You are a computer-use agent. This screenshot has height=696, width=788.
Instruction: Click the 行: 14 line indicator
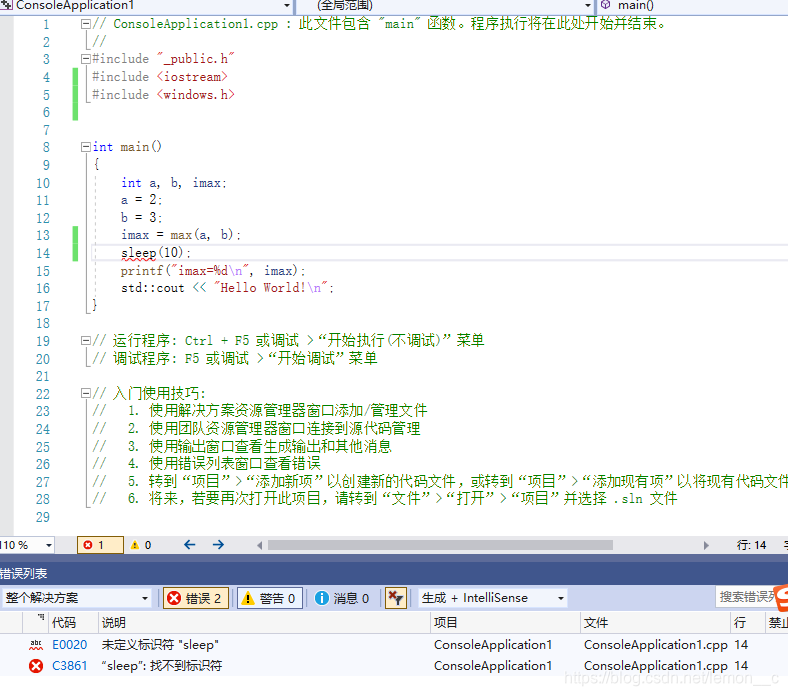point(751,545)
